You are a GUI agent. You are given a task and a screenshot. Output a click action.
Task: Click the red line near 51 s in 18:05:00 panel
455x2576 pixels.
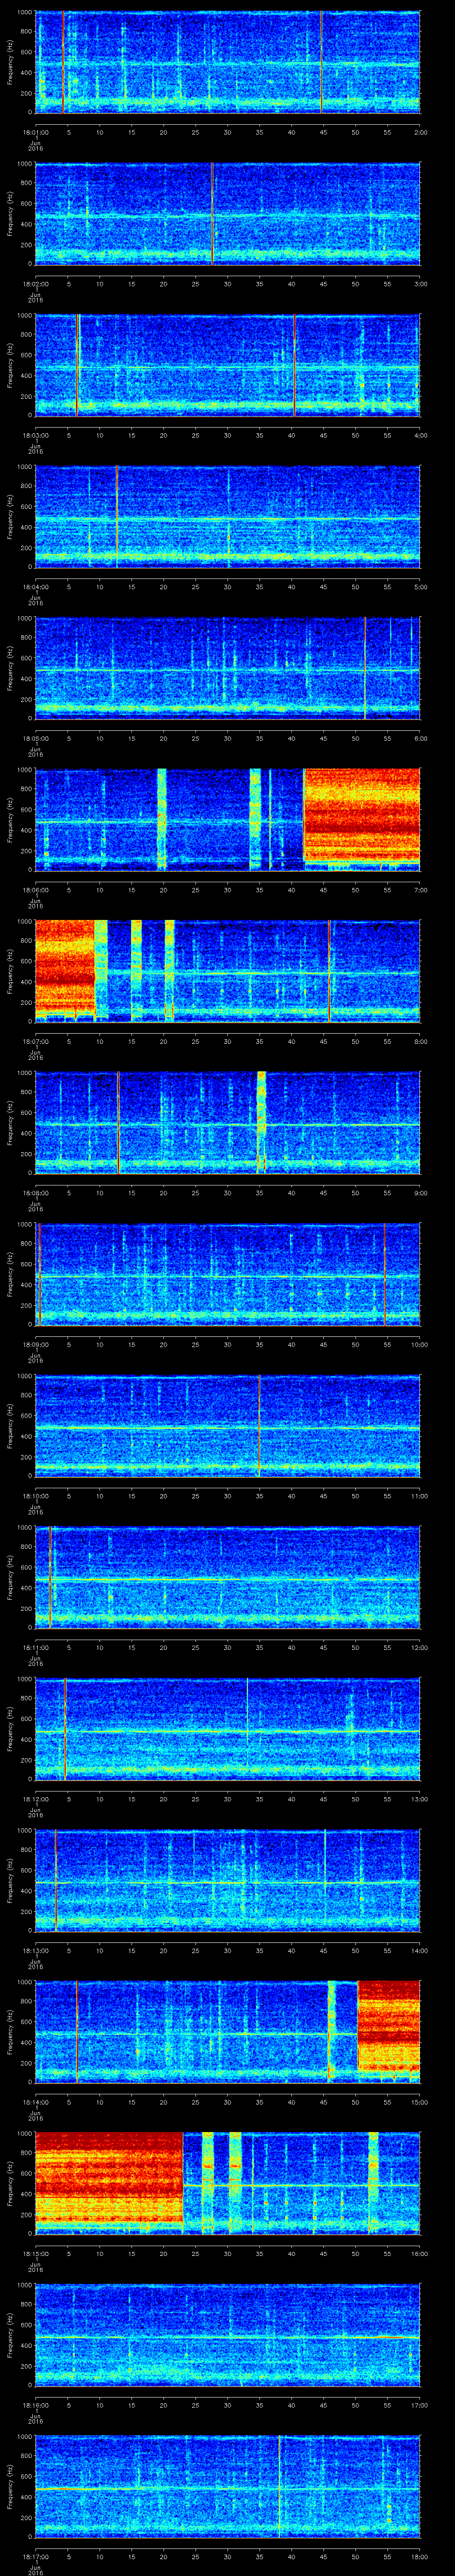point(365,669)
